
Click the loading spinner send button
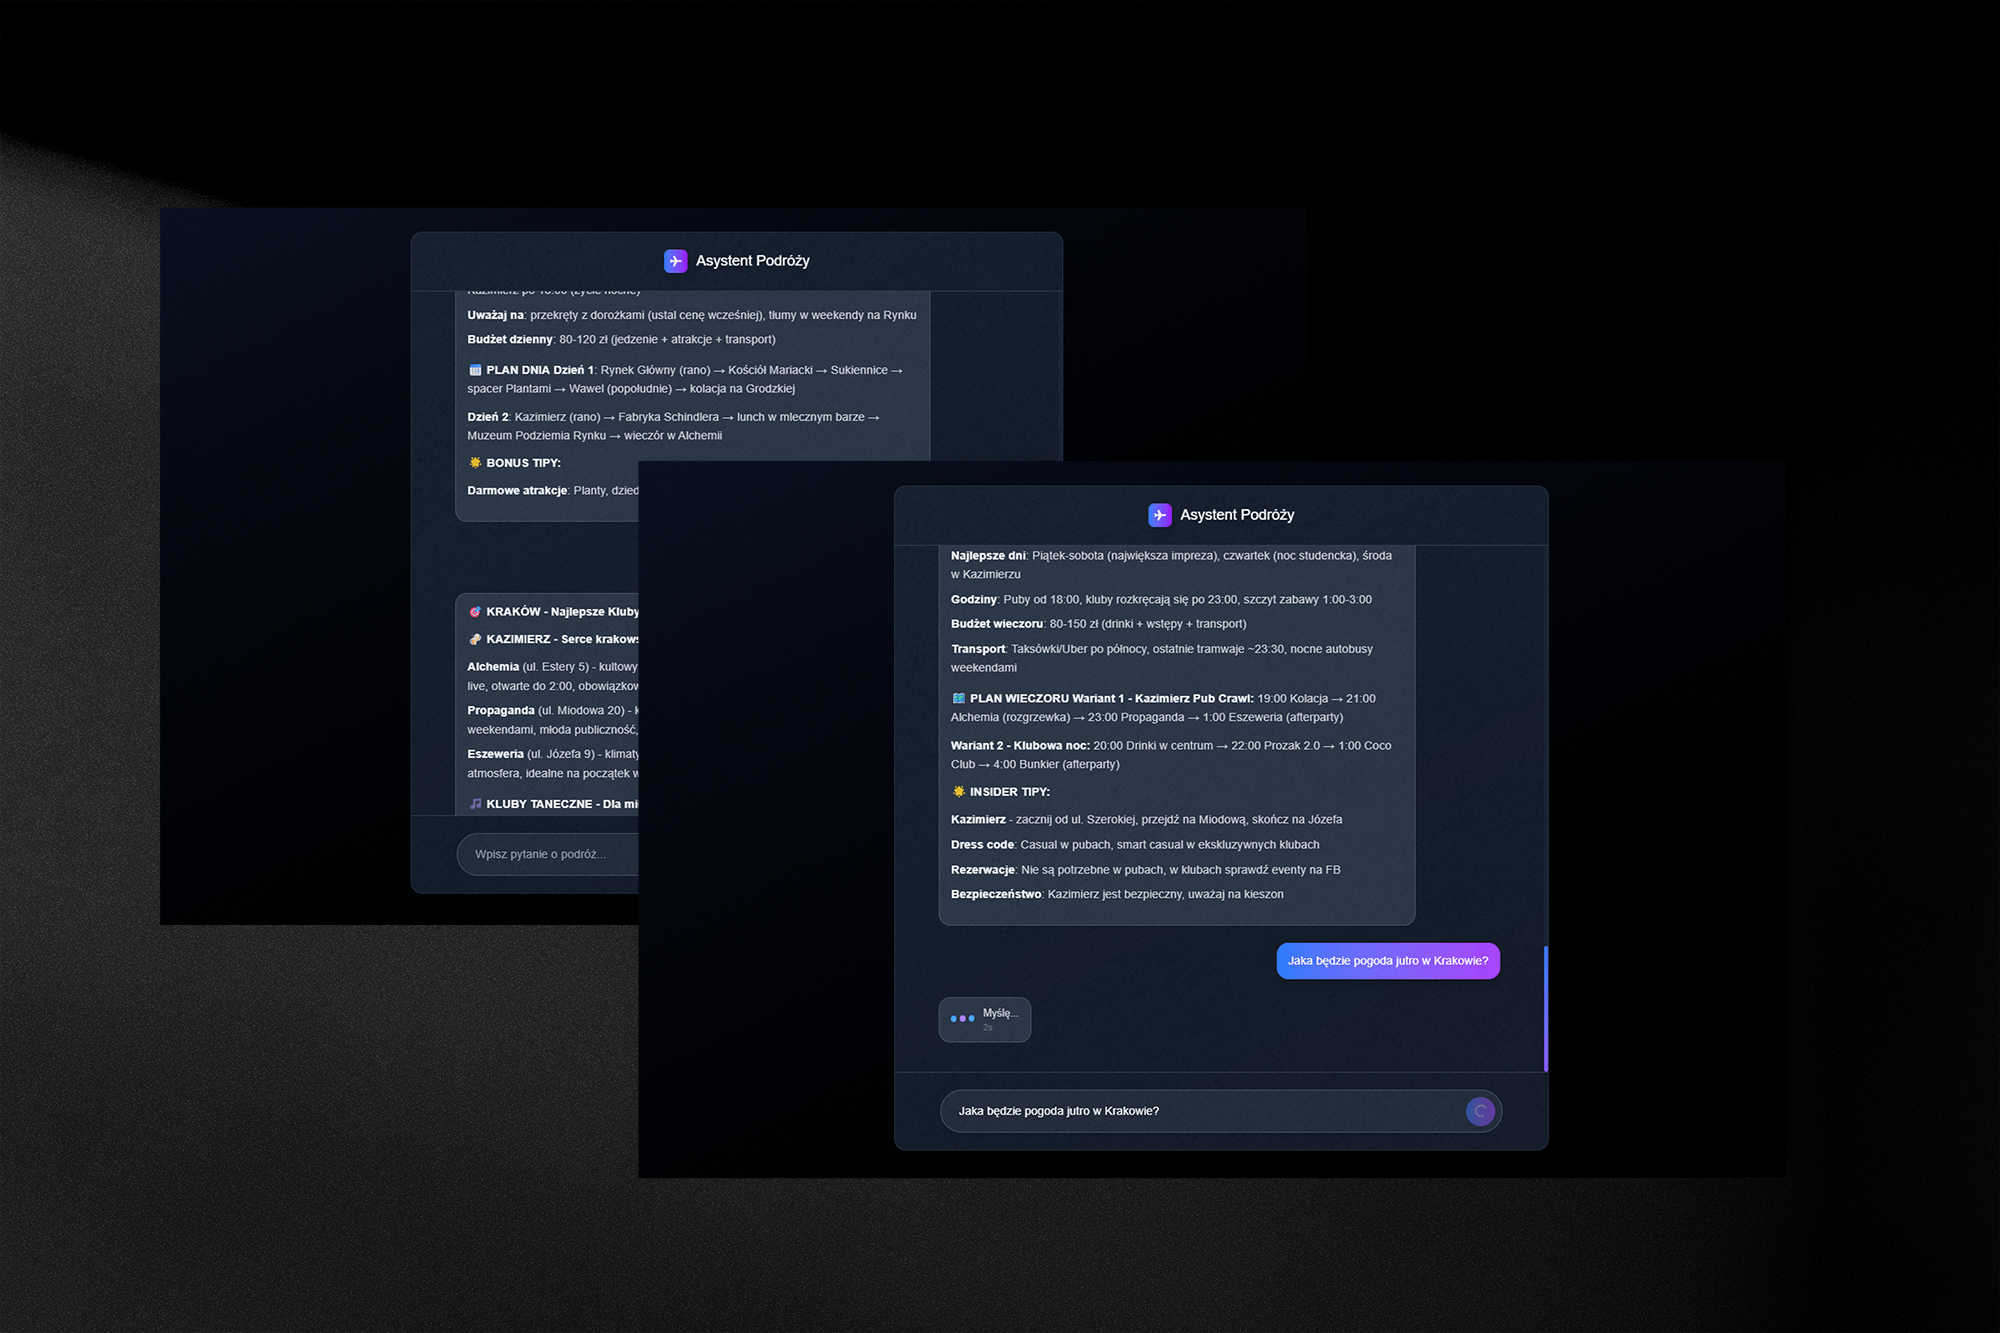[1480, 1111]
